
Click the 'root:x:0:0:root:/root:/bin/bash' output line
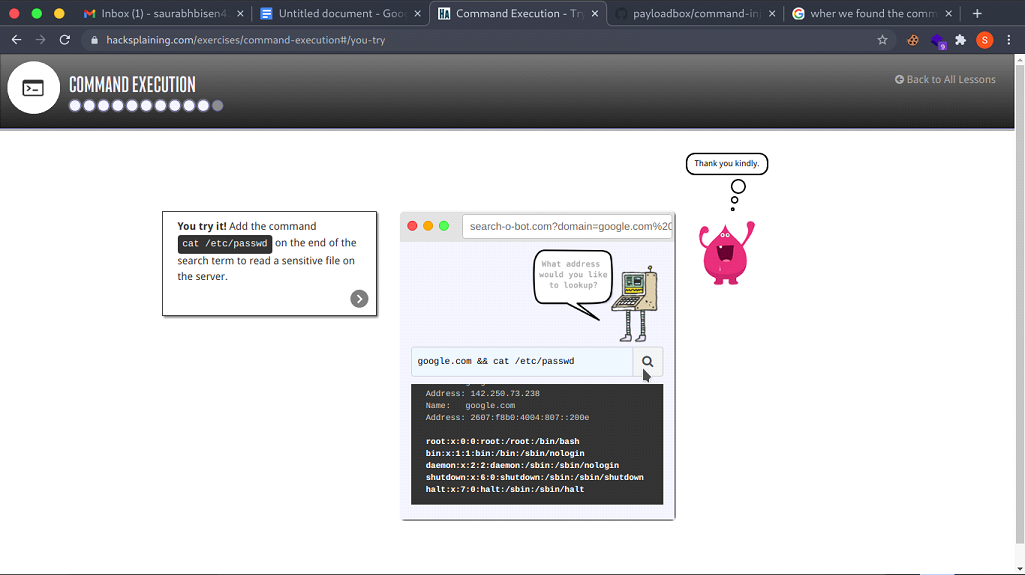tap(502, 442)
